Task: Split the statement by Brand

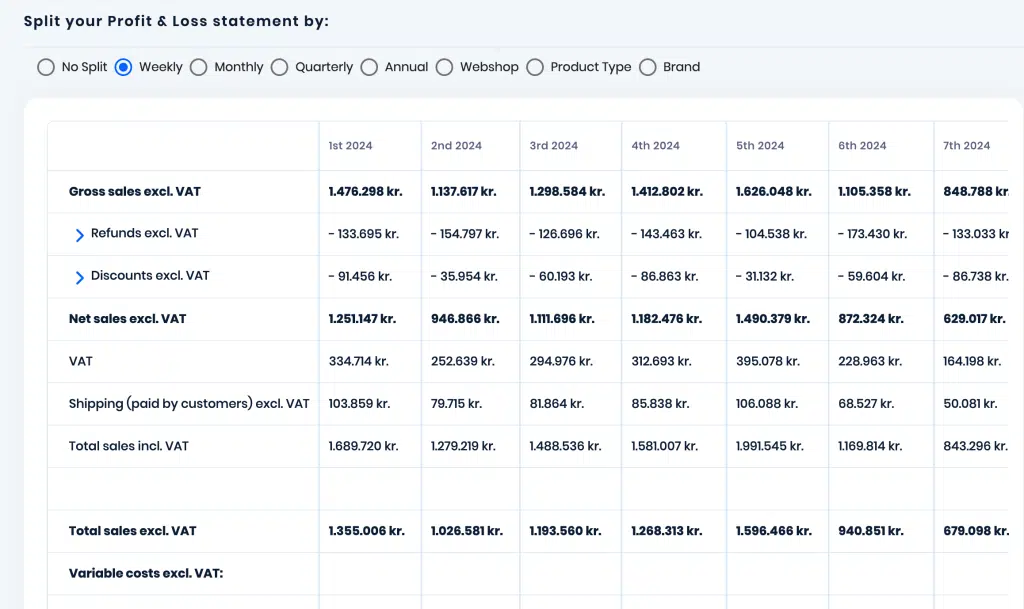Action: click(648, 67)
